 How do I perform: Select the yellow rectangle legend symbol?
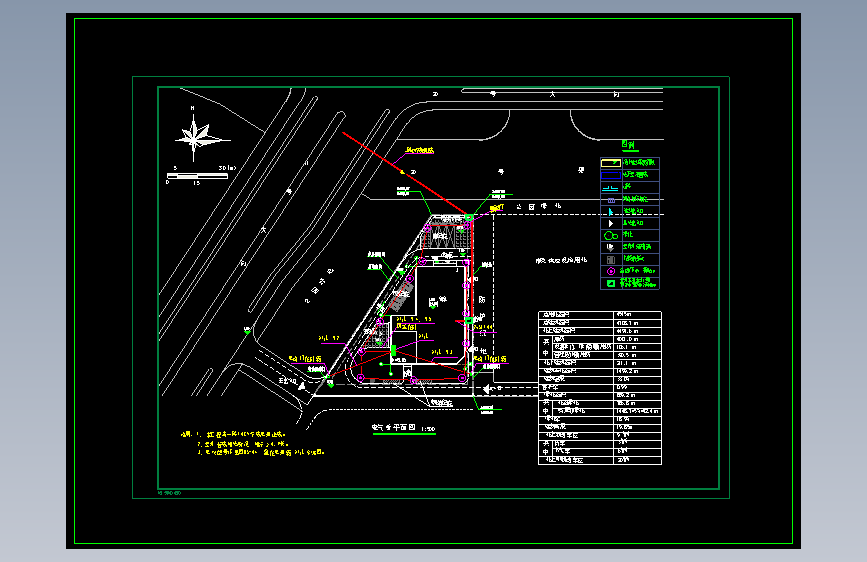(x=610, y=163)
